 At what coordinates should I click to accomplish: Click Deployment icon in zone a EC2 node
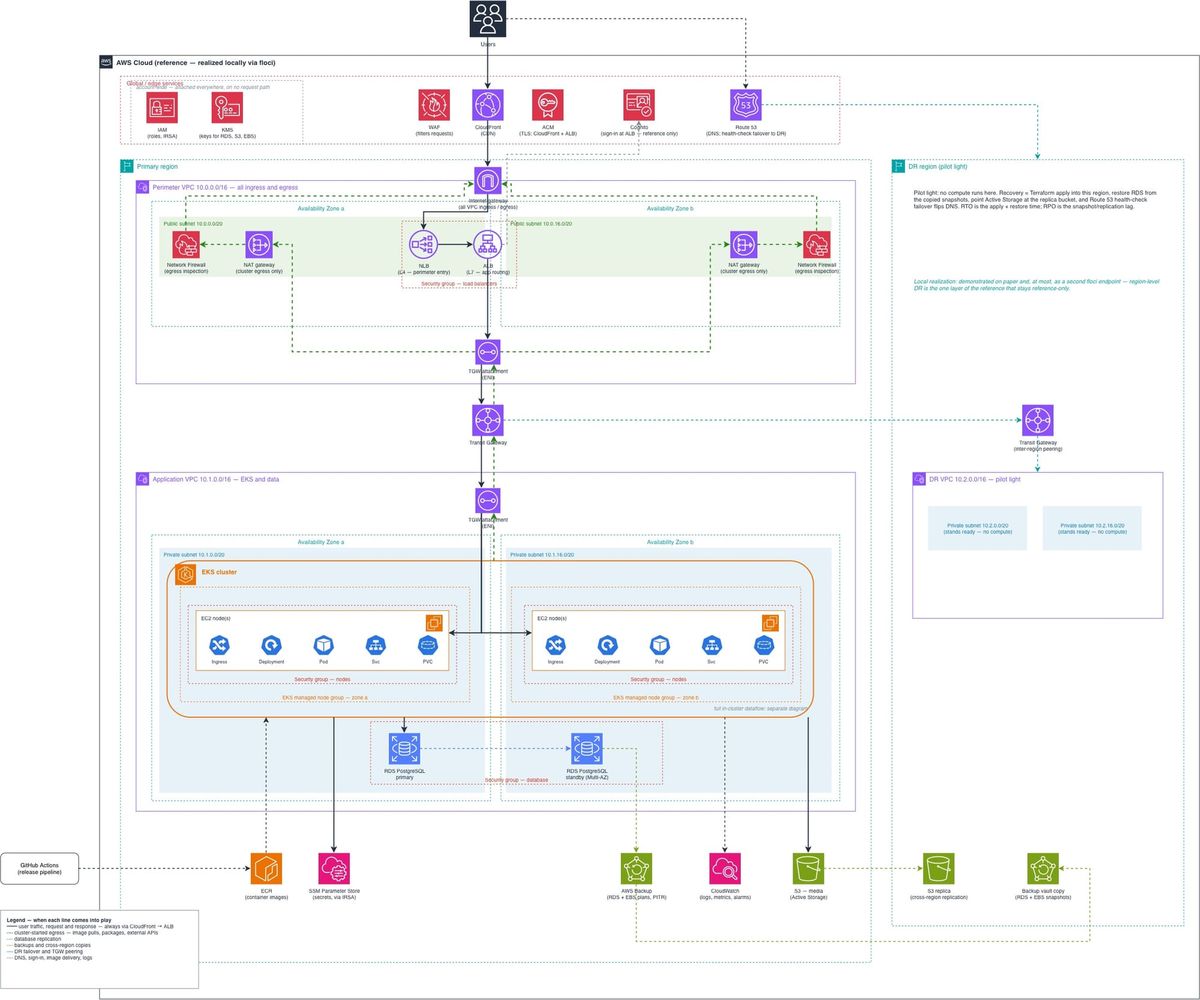click(271, 645)
